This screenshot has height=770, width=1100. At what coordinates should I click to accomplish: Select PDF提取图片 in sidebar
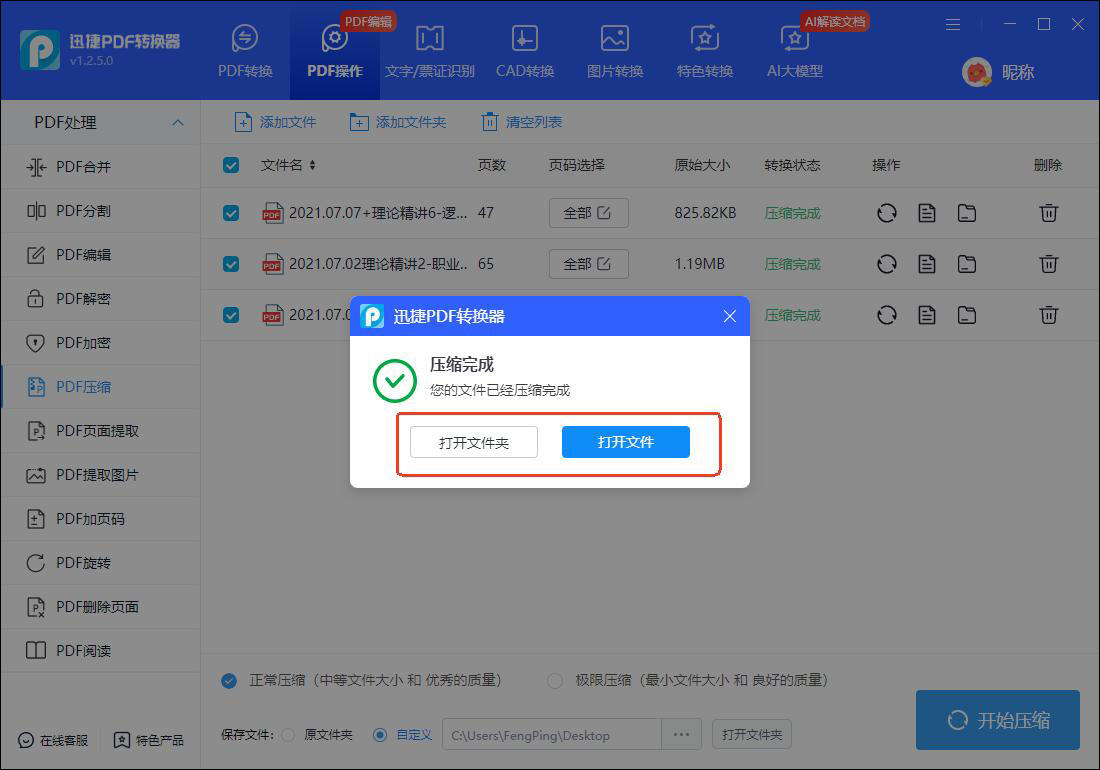click(100, 475)
